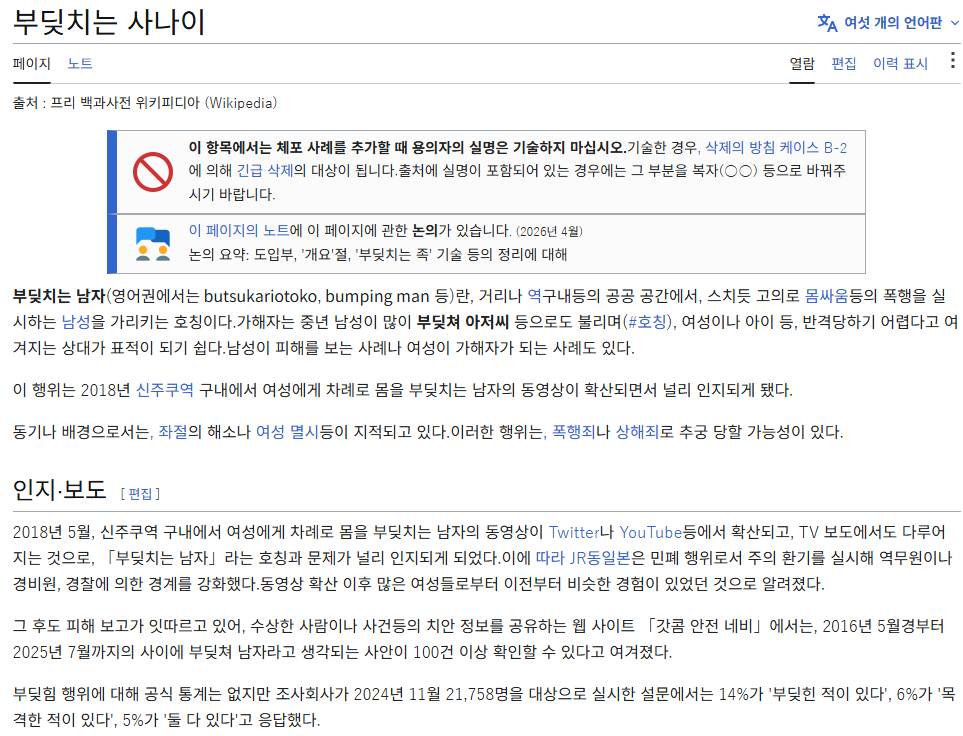The height and width of the screenshot is (736, 963).
Task: Open the 삭제의 방침 케이스 B-2 link
Action: tap(776, 147)
